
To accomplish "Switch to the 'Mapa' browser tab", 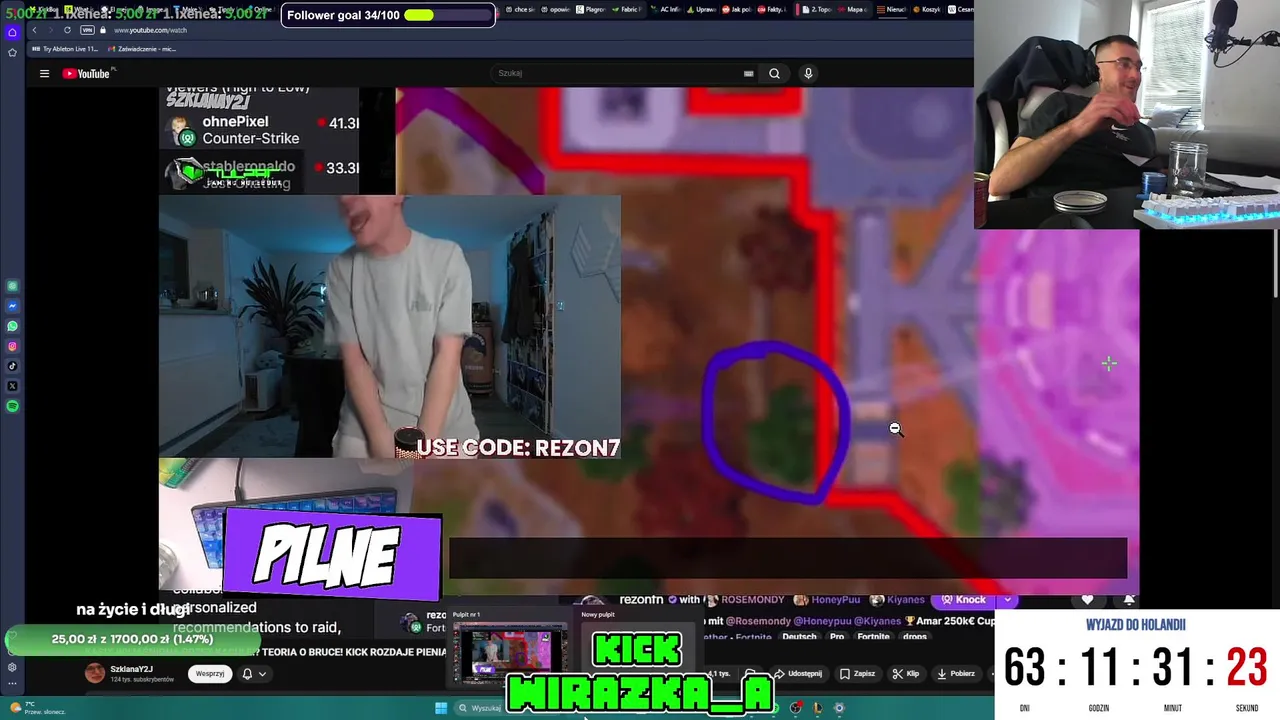I will pyautogui.click(x=853, y=9).
